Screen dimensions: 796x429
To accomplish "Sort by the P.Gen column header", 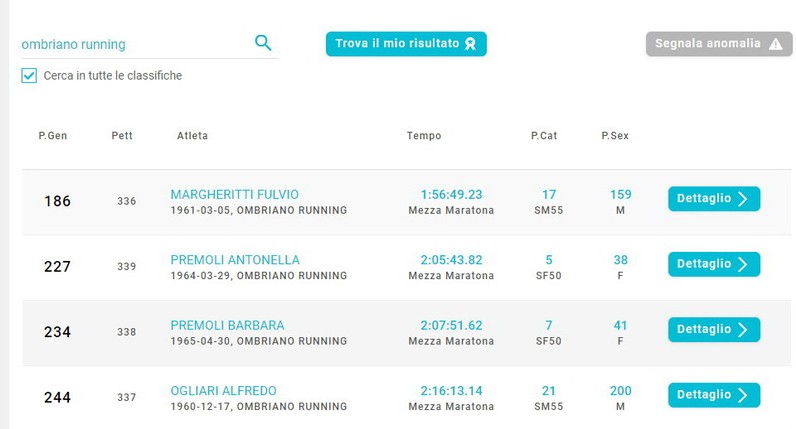I will [53, 136].
